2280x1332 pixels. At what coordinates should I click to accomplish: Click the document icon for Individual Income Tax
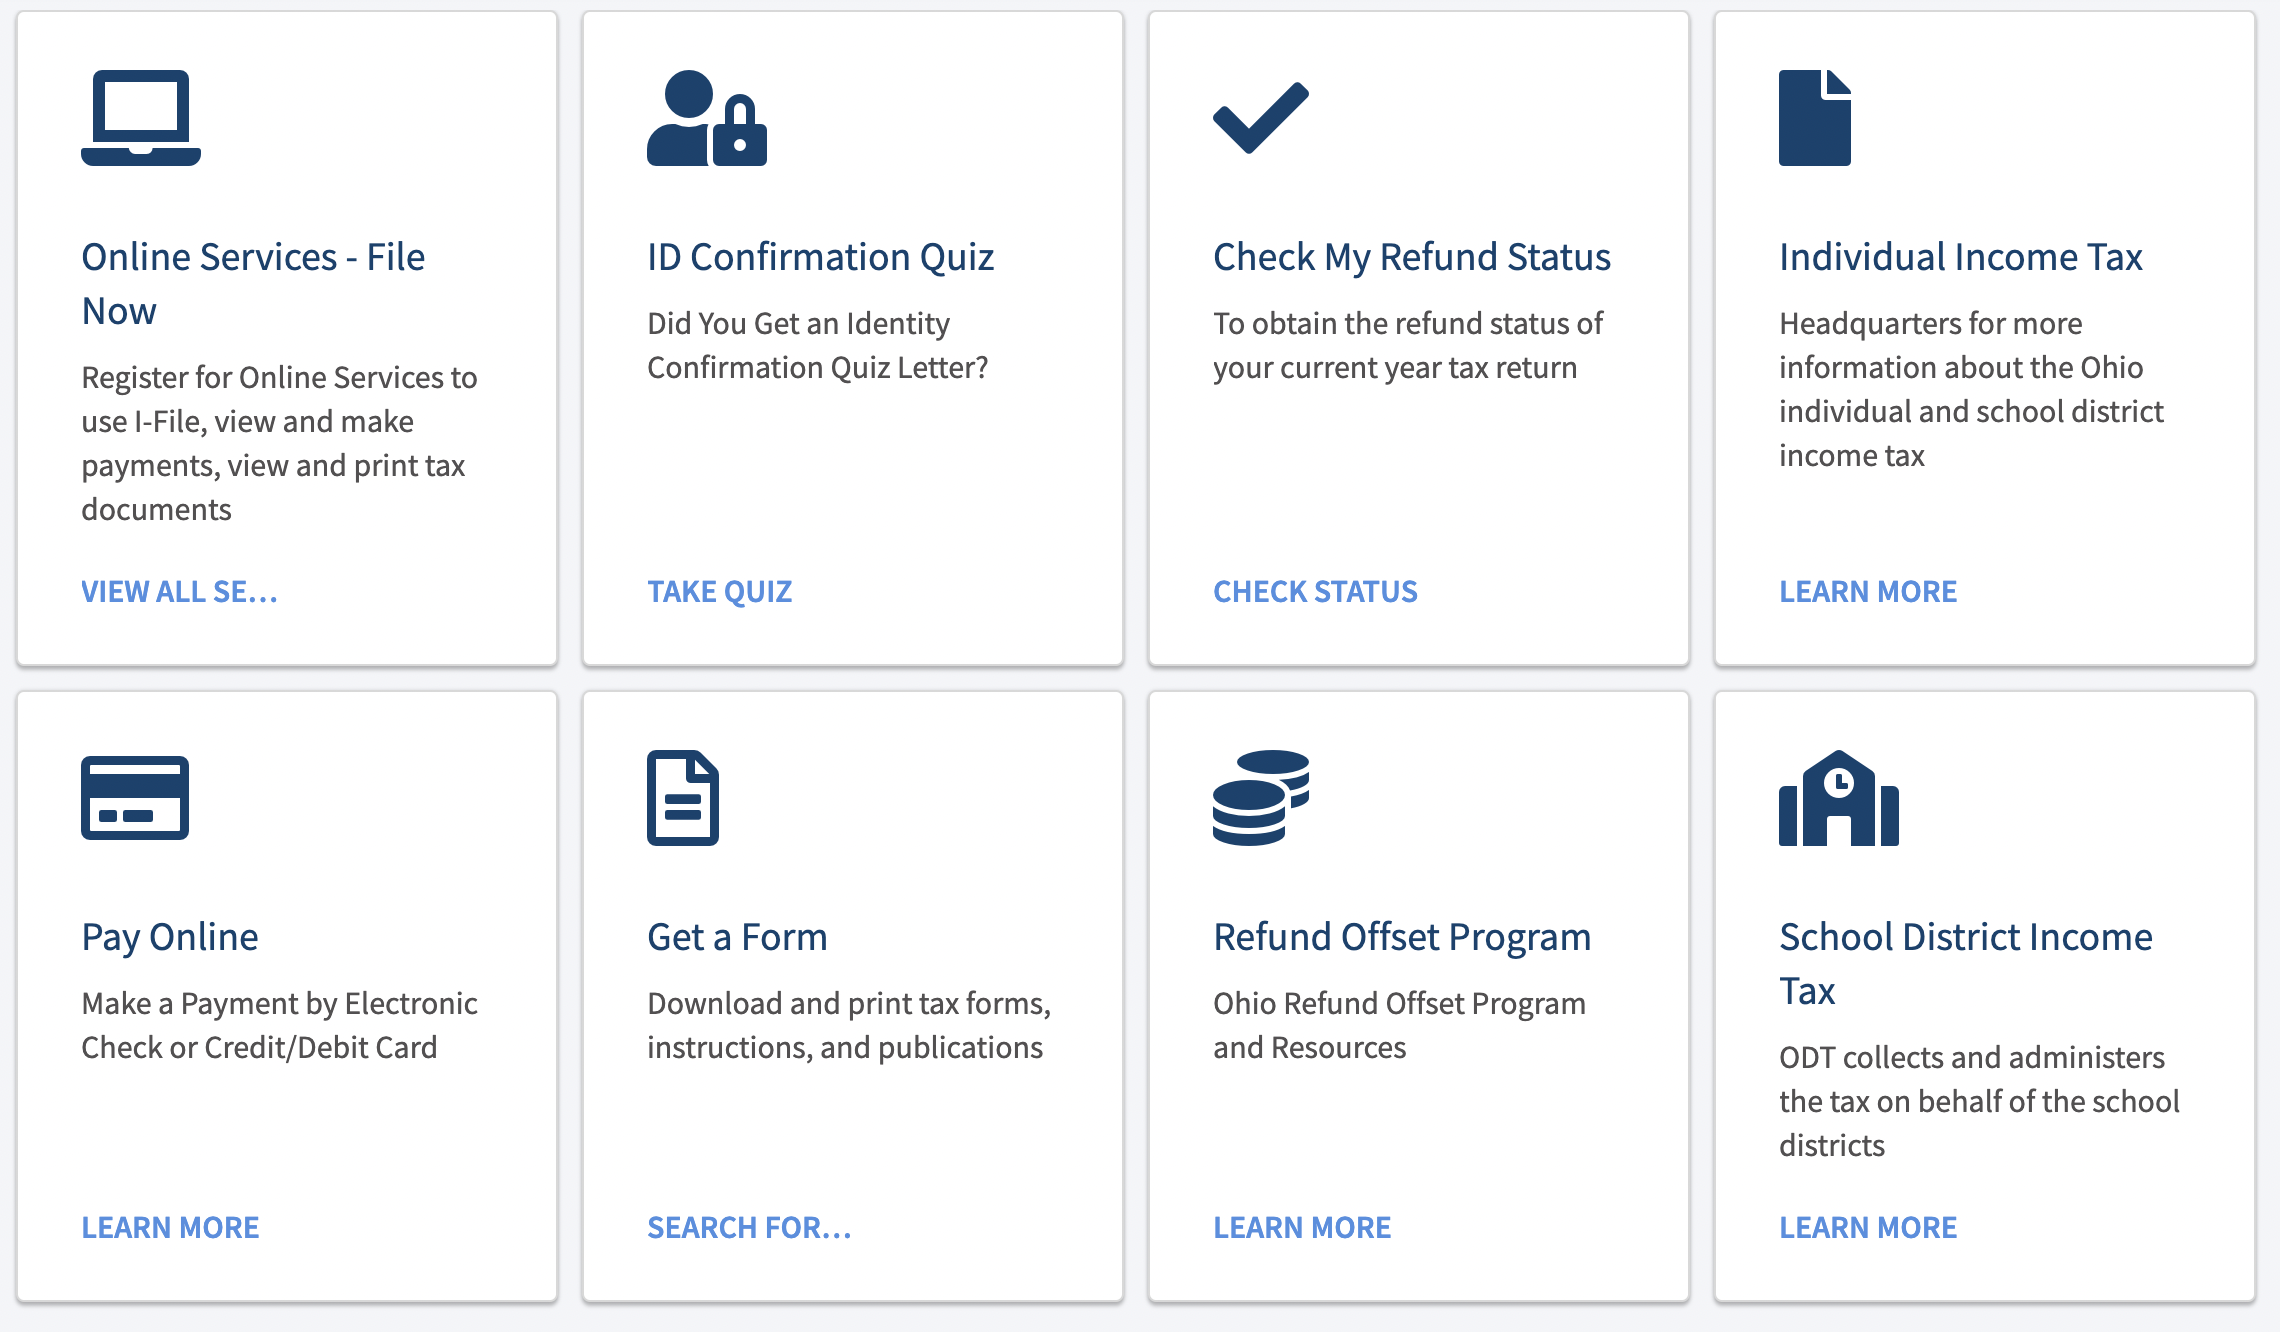[1815, 118]
